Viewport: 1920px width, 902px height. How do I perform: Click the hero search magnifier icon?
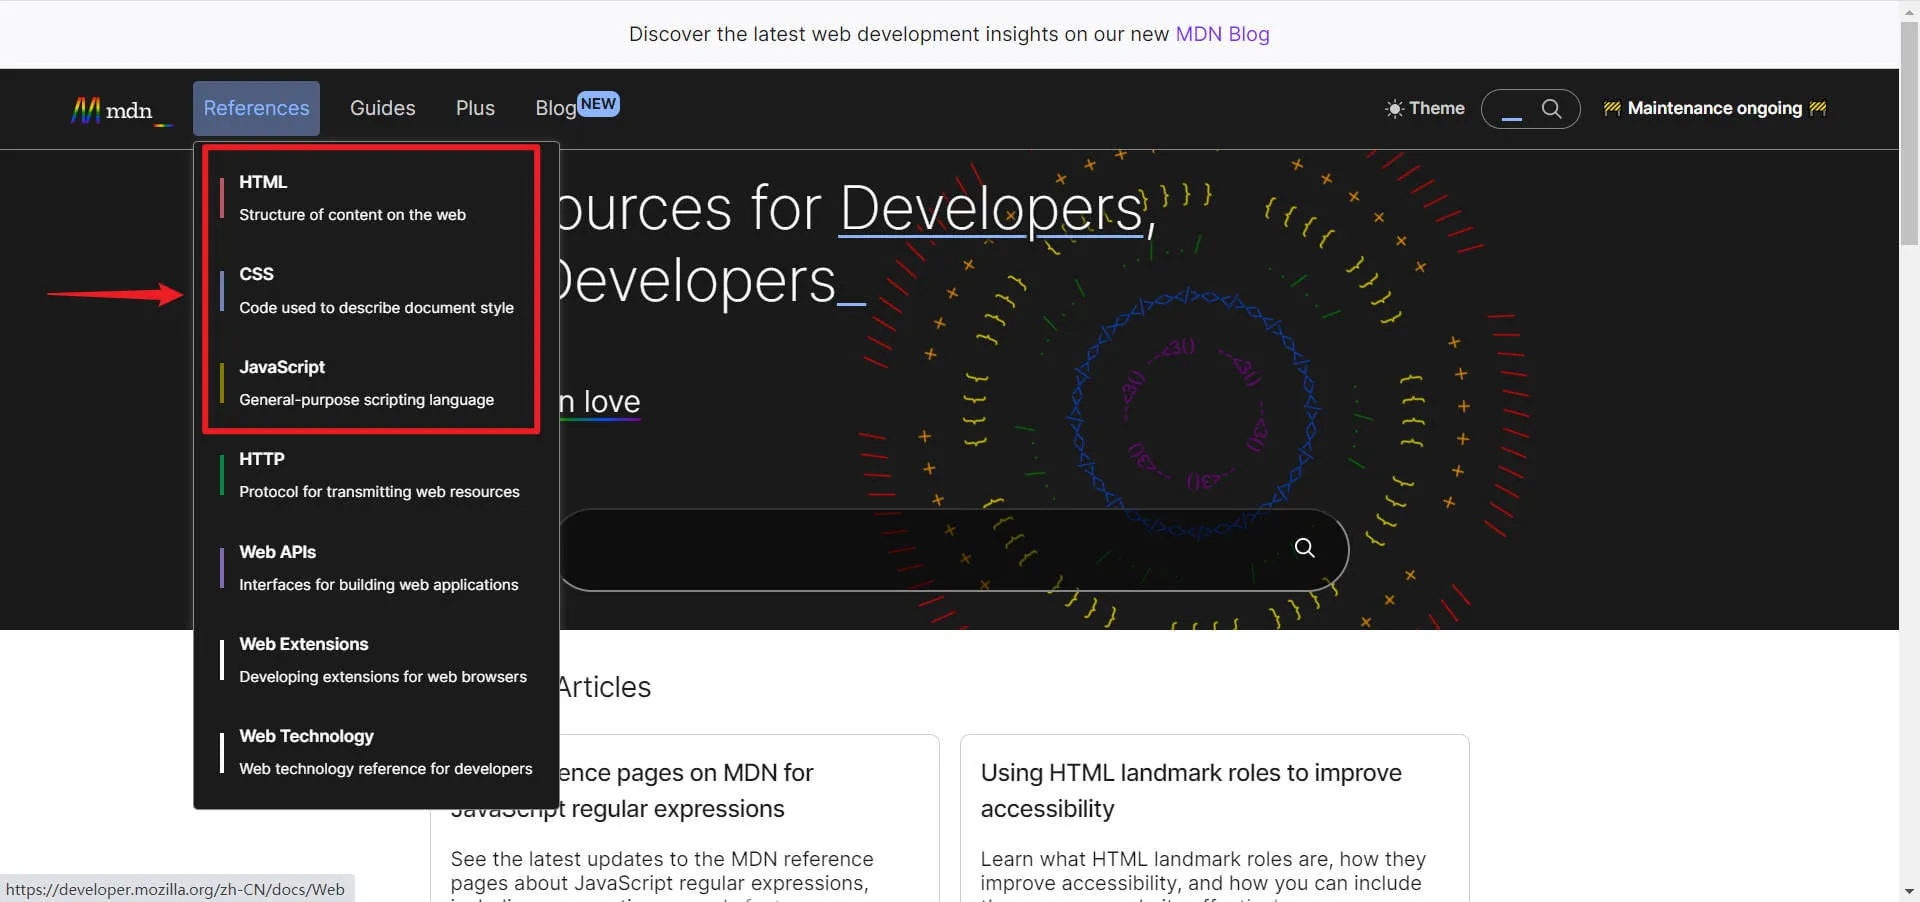pos(1304,548)
